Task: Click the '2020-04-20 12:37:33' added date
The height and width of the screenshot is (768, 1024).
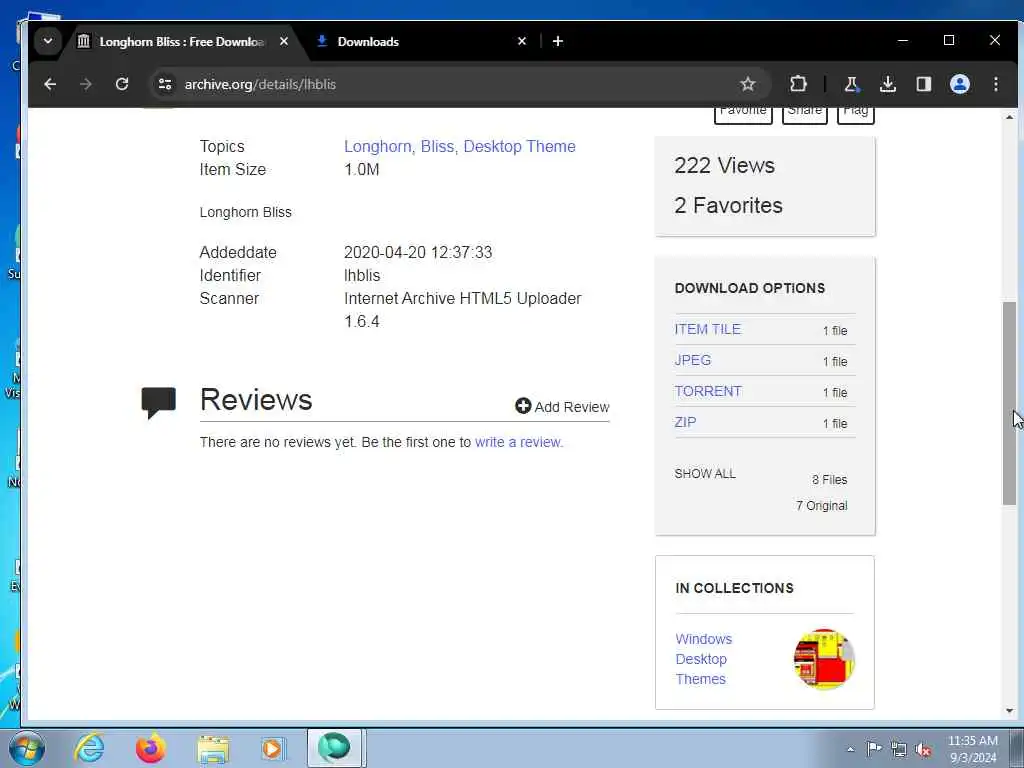Action: click(418, 252)
